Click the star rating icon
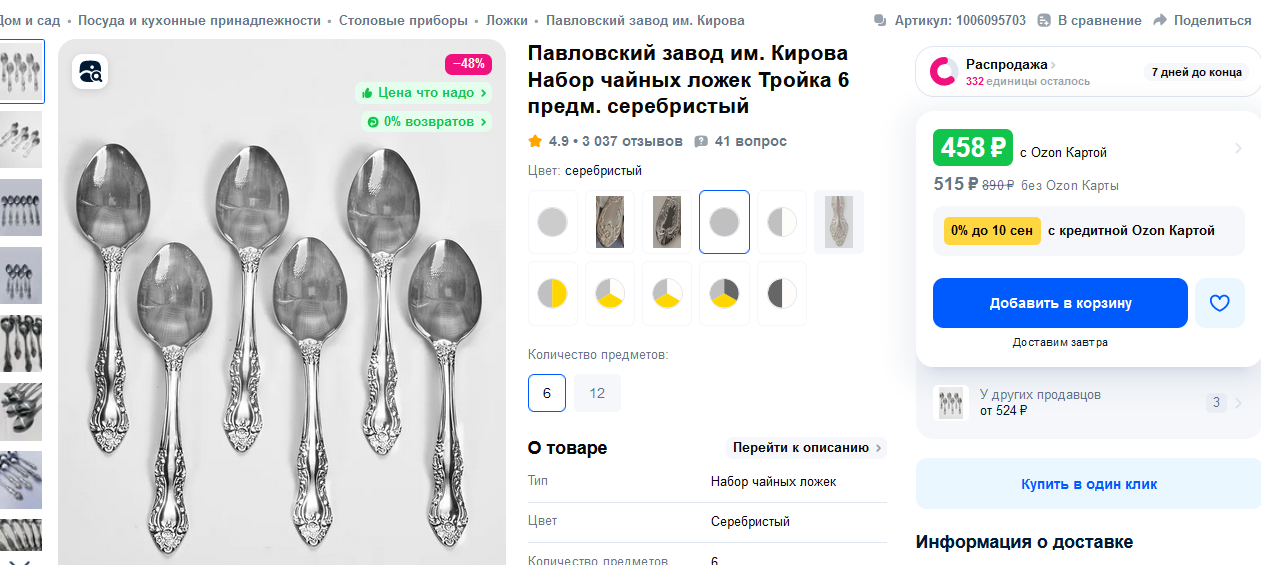The height and width of the screenshot is (565, 1261). pos(535,141)
